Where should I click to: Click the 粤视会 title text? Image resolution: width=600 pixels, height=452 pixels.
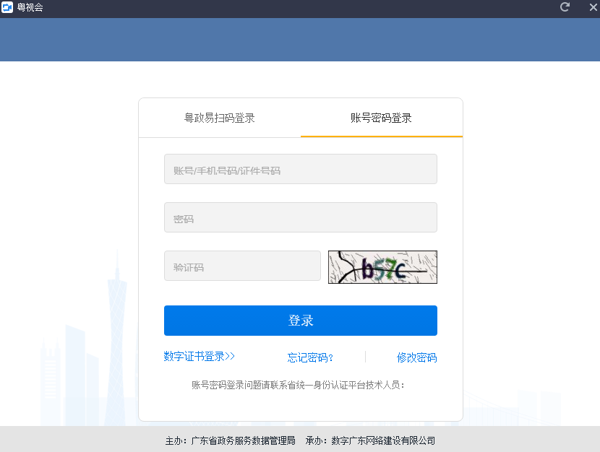pyautogui.click(x=30, y=7)
